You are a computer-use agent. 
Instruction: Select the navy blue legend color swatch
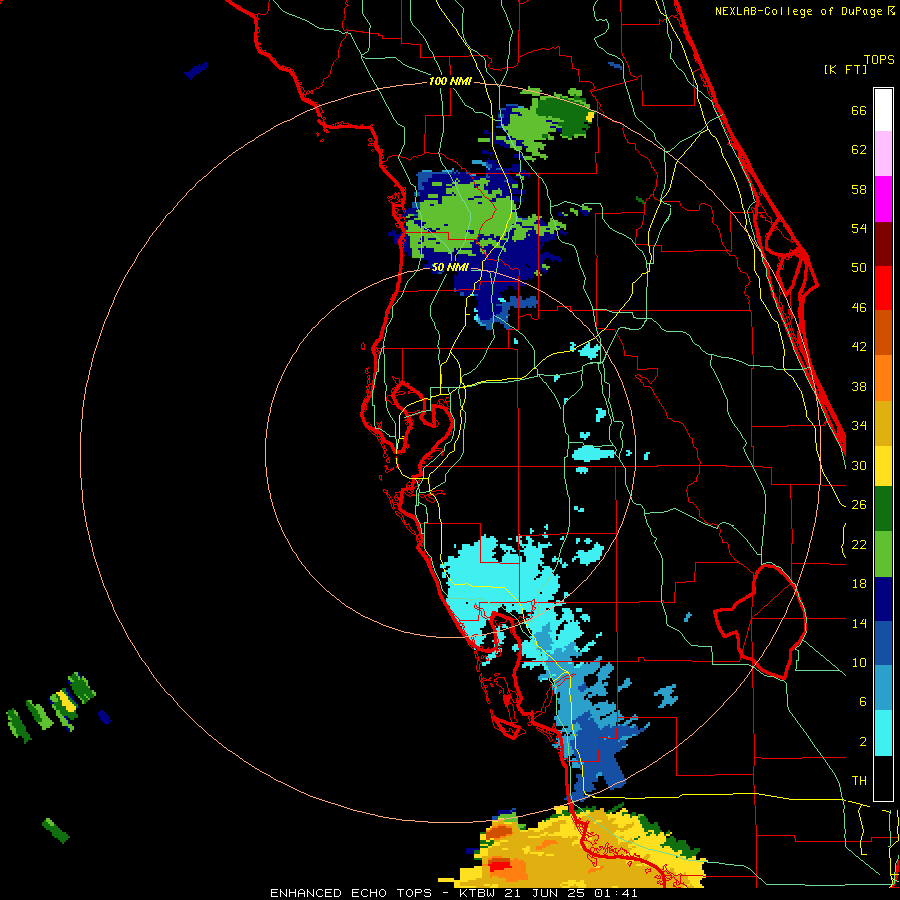[x=883, y=599]
